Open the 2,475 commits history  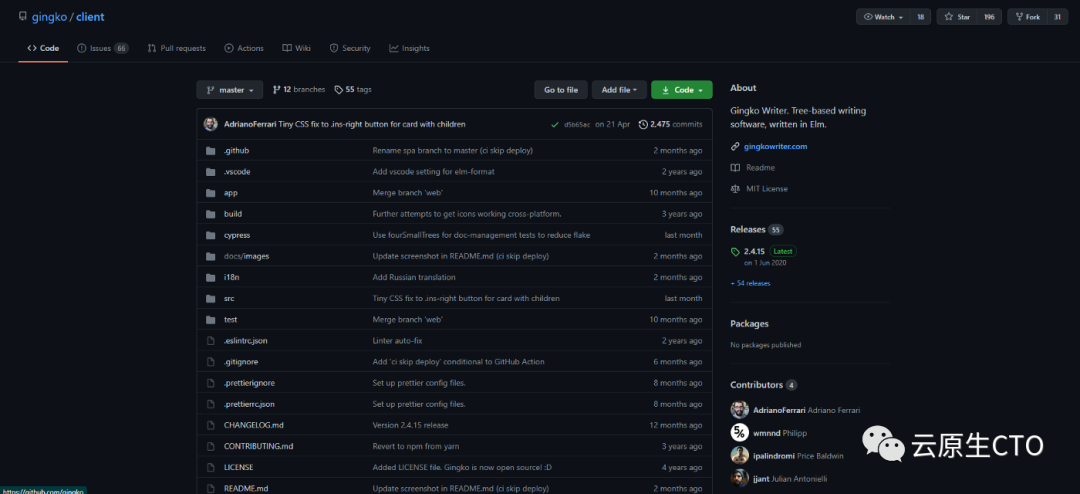[x=670, y=125]
